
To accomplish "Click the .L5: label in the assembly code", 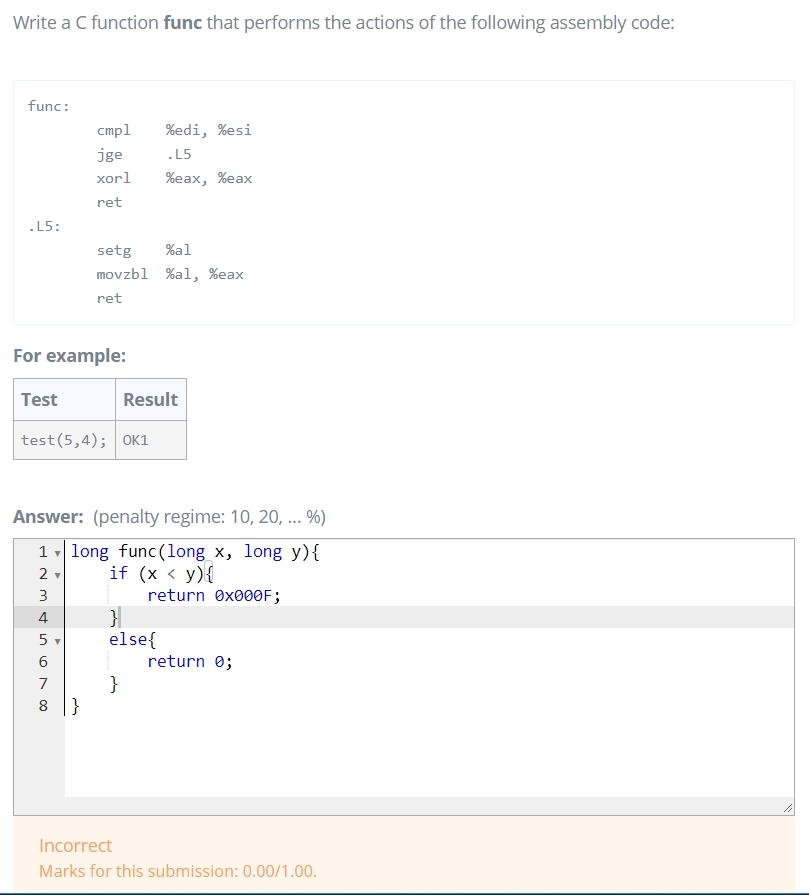I will [x=42, y=226].
